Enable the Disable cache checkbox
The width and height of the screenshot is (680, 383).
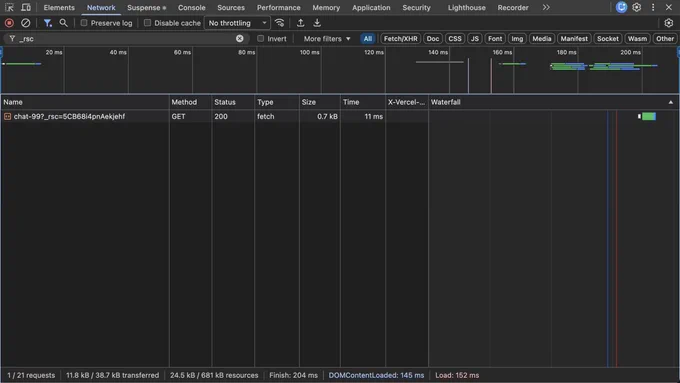pyautogui.click(x=147, y=23)
